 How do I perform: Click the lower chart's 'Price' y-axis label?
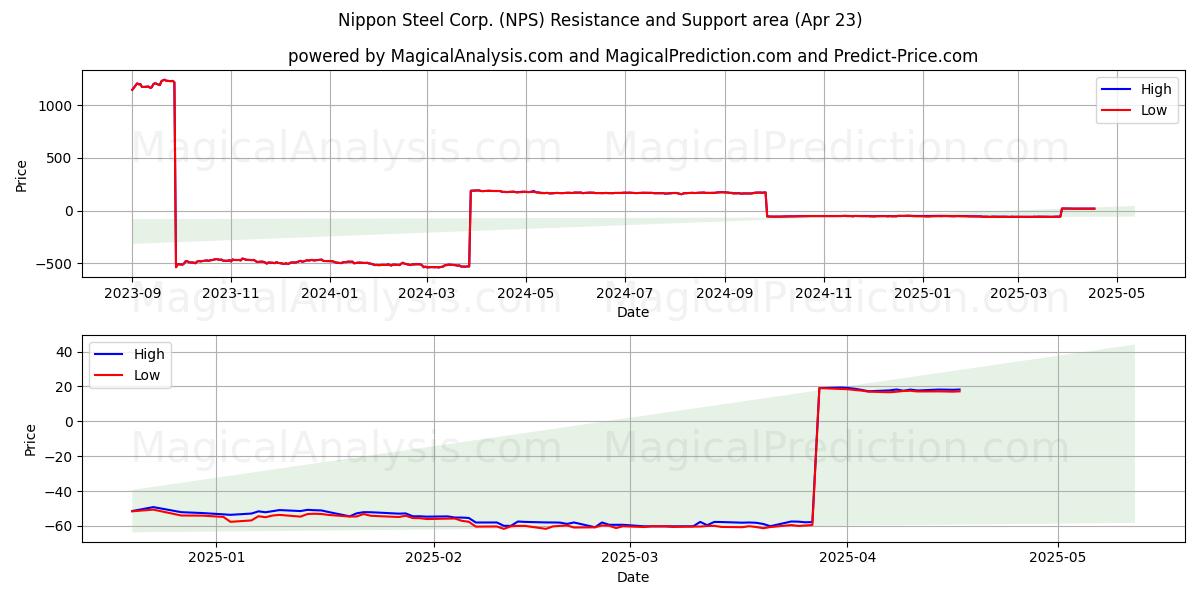[30, 439]
